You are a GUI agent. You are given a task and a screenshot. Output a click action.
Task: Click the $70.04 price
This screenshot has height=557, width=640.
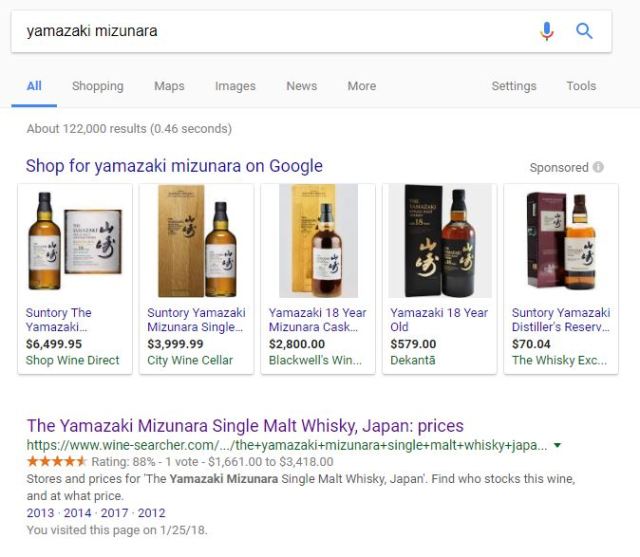click(531, 344)
